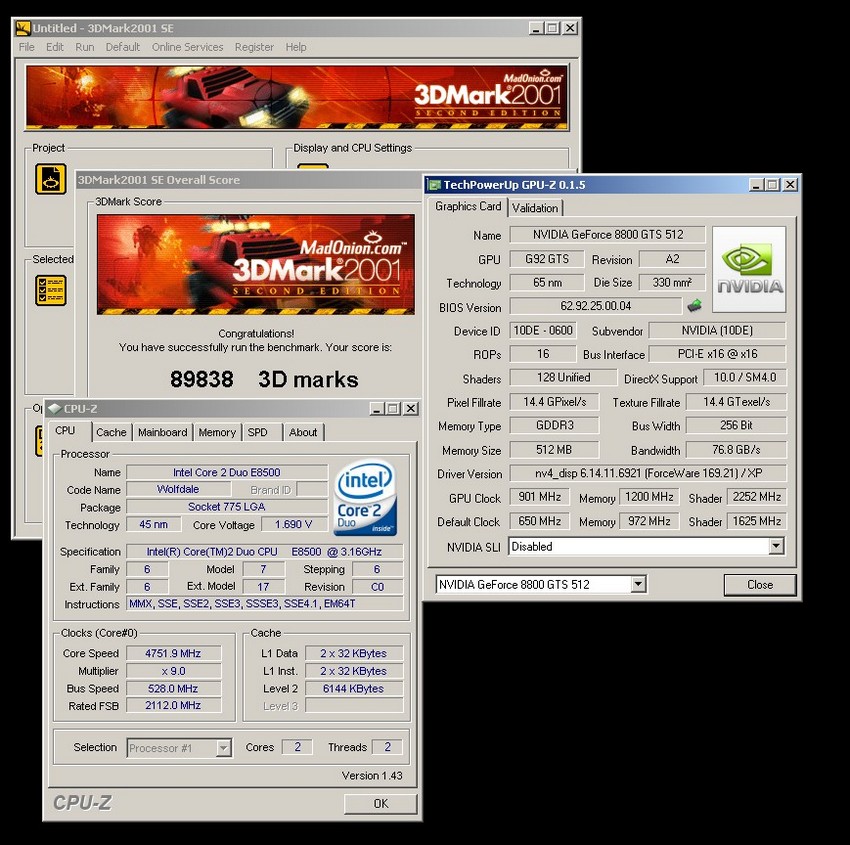Click the Core Speed 4751.9 MHz field

point(173,653)
